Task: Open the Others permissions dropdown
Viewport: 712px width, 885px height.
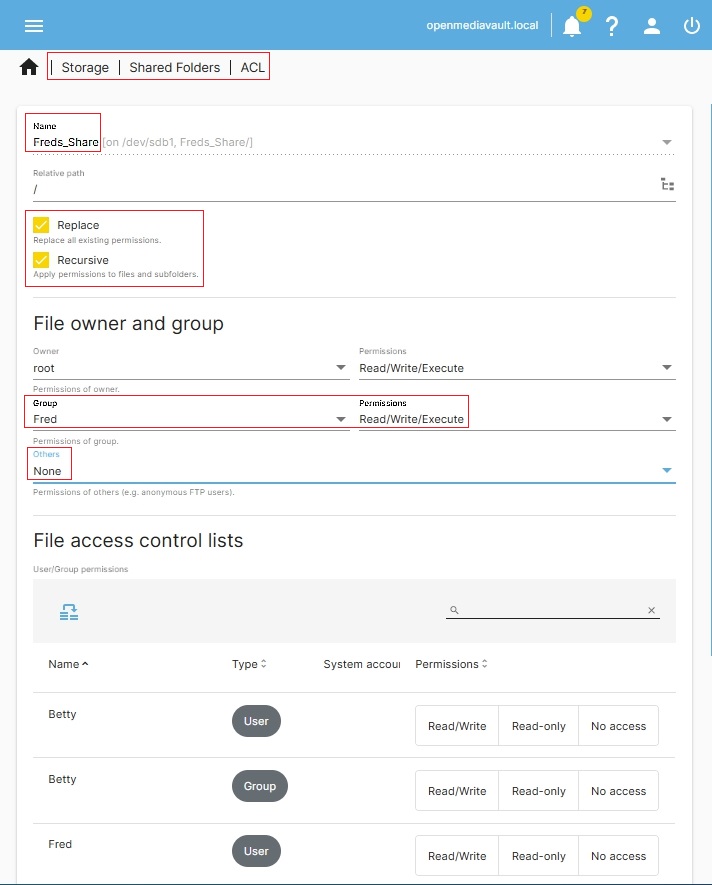Action: 353,470
